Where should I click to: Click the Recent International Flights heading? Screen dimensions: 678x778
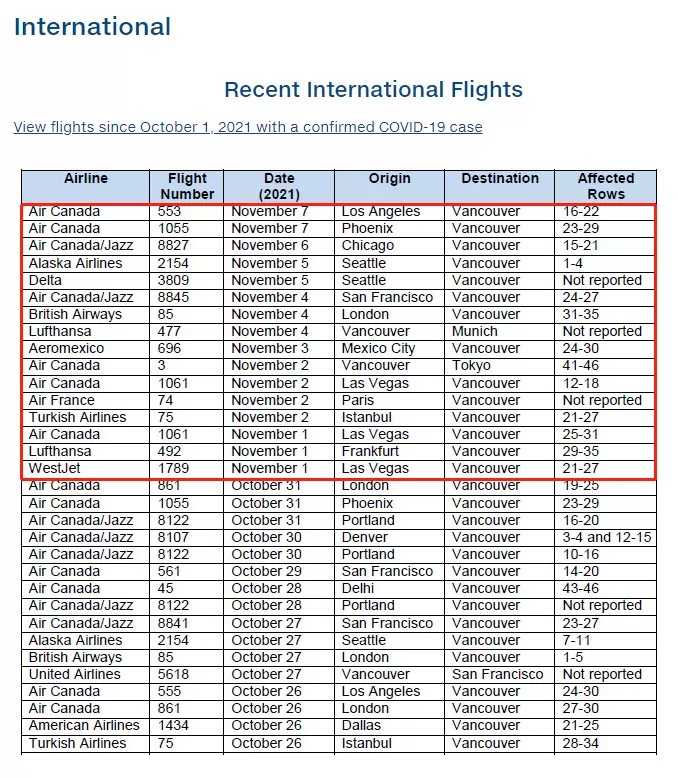pyautogui.click(x=373, y=90)
